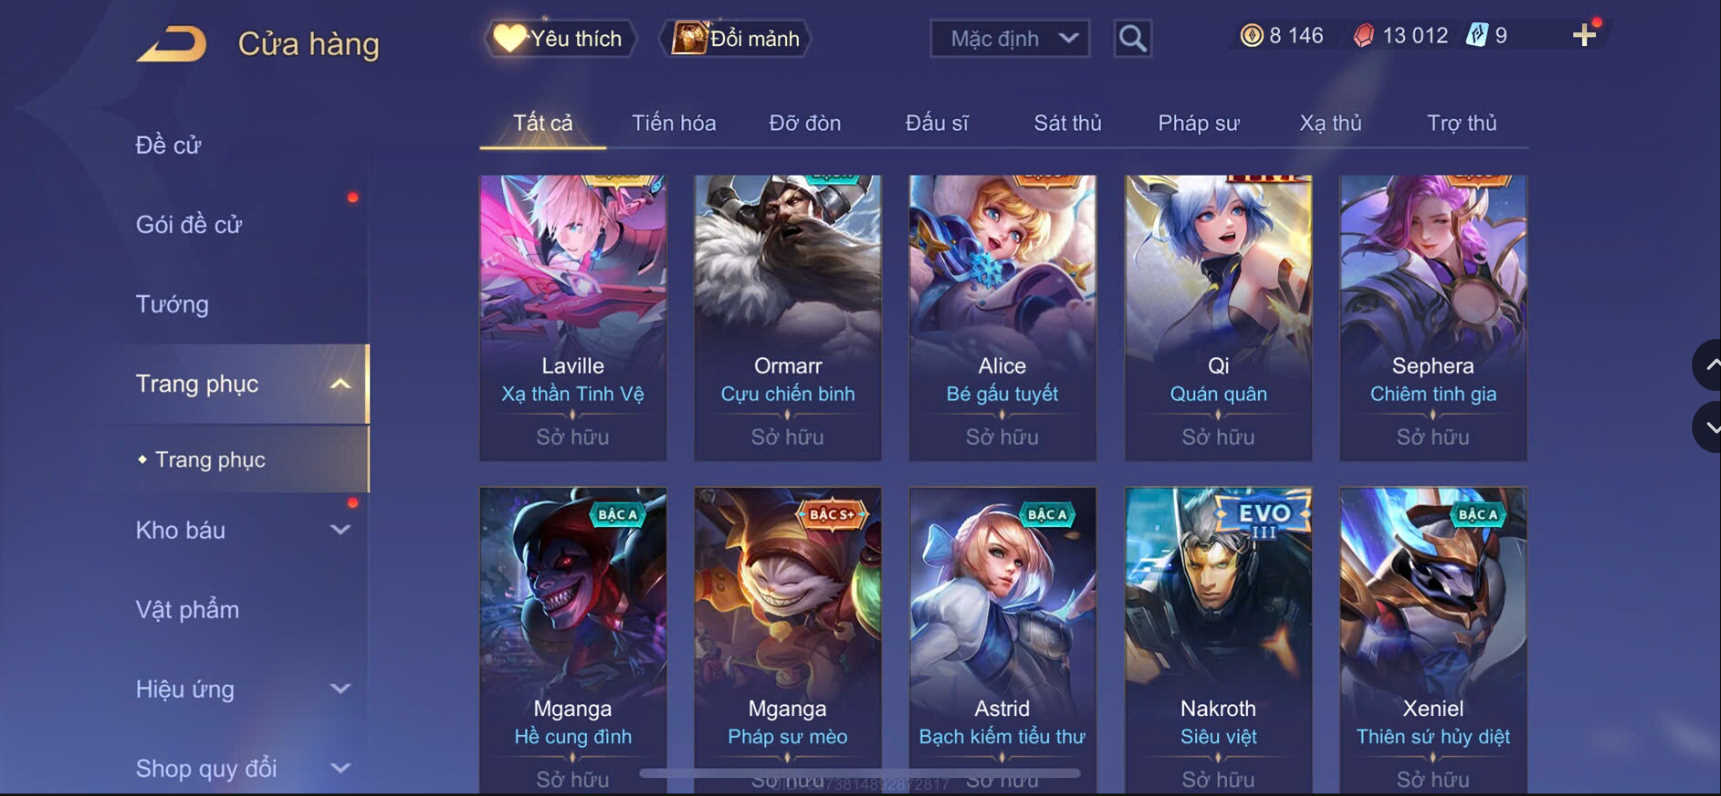This screenshot has width=1721, height=796.
Task: Click the gold coin balance icon
Action: pos(1251,36)
